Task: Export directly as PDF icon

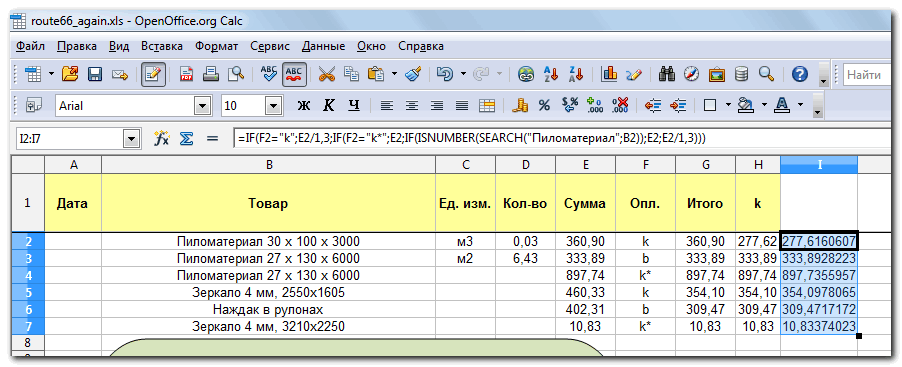Action: [x=187, y=74]
